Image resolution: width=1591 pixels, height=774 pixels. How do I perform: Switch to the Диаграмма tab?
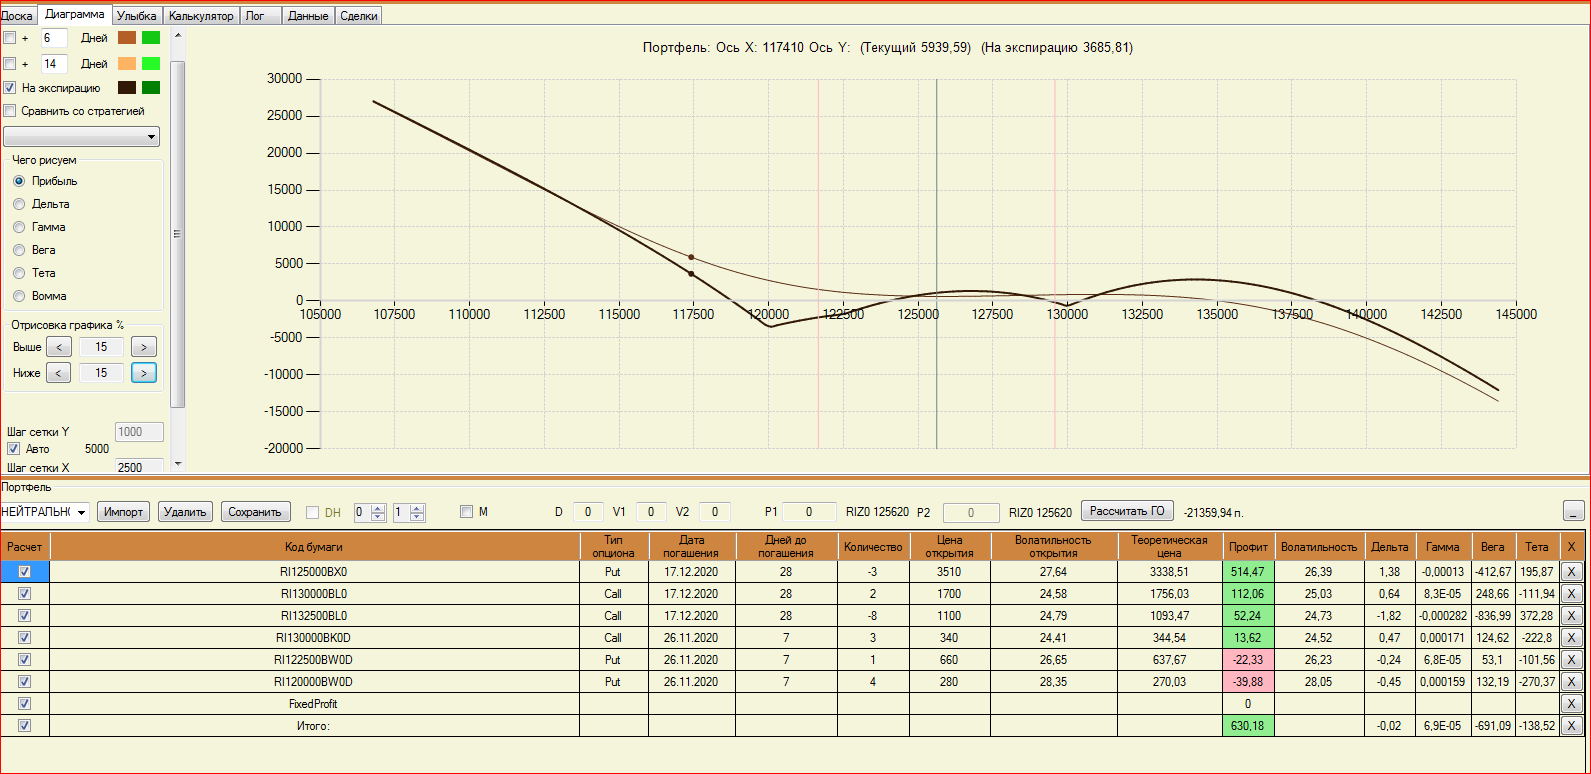click(75, 14)
